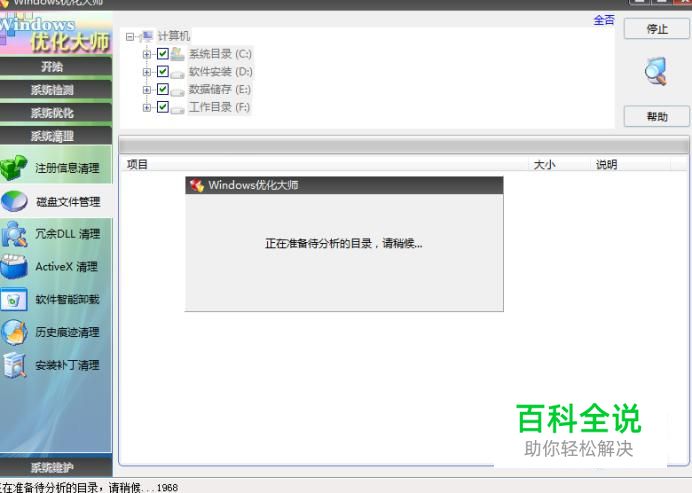692x493 pixels.
Task: Click the 停止 button
Action: pos(657,29)
